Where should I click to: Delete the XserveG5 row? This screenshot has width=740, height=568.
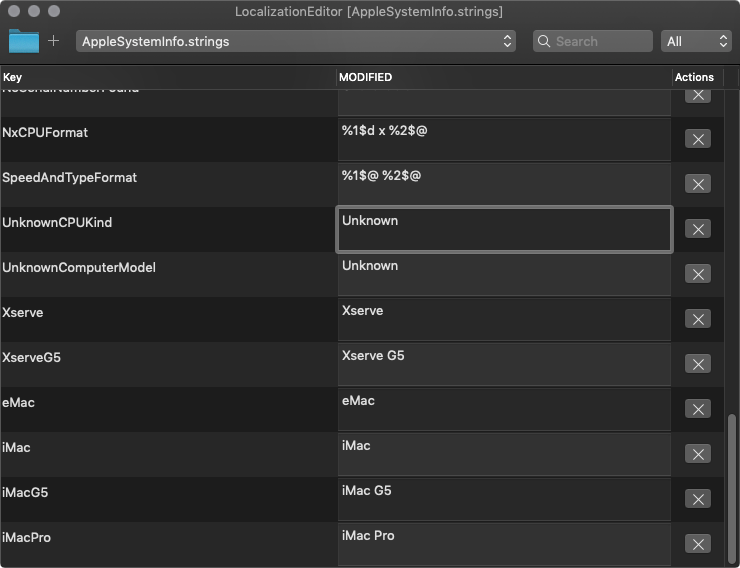click(x=698, y=364)
